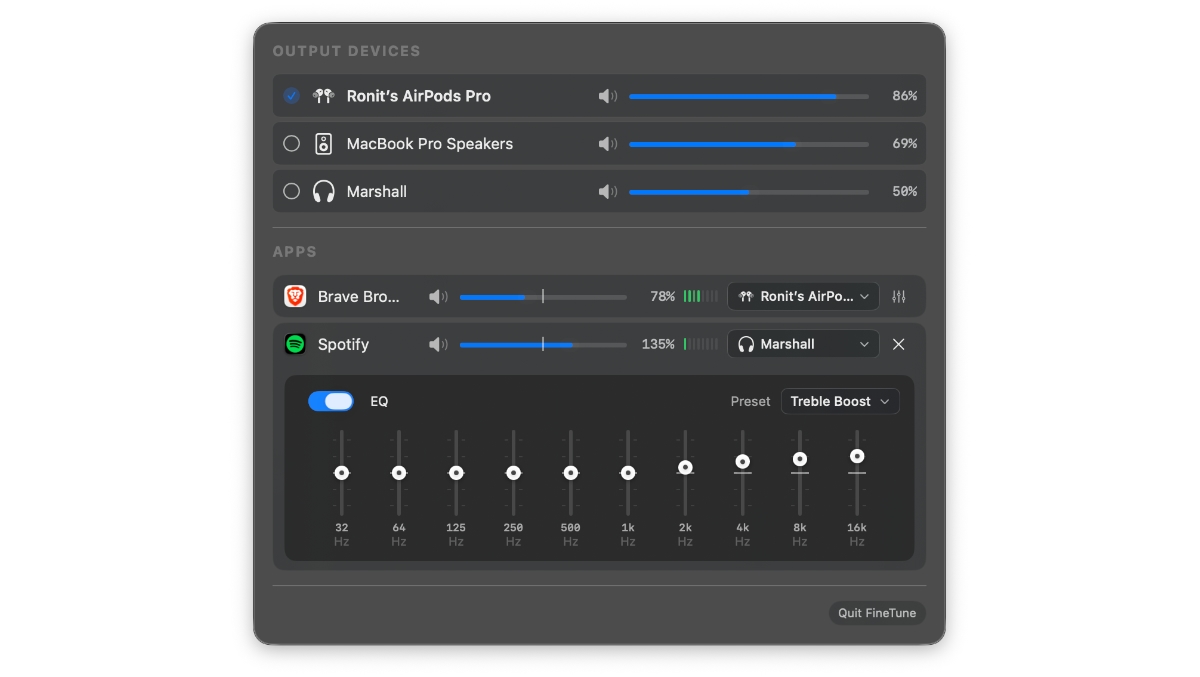Click the 32 Hz EQ band knob
Screen dimensions: 1200x677
342,473
